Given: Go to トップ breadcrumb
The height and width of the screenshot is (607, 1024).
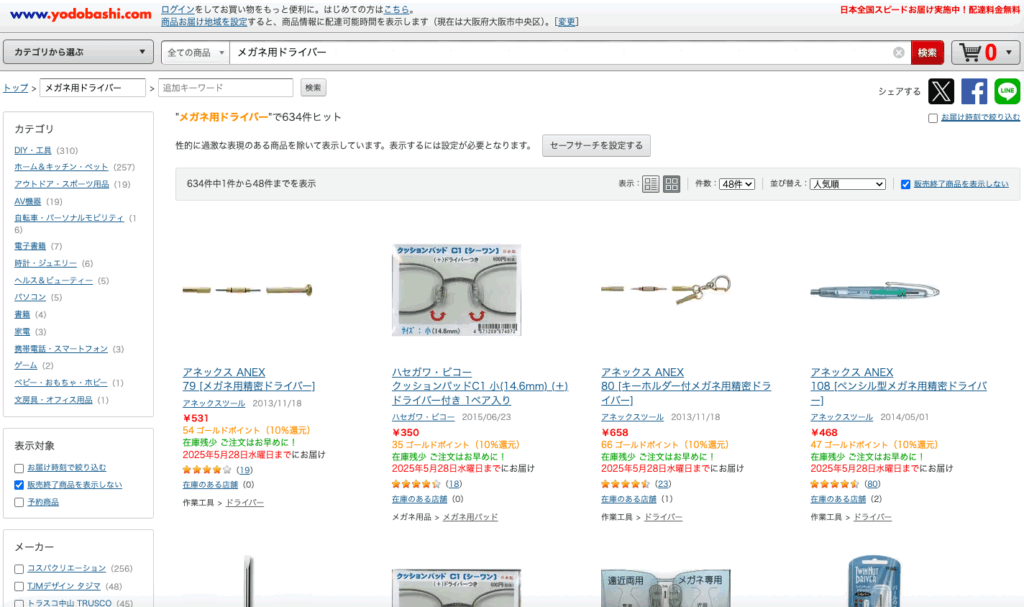Looking at the screenshot, I should [16, 88].
